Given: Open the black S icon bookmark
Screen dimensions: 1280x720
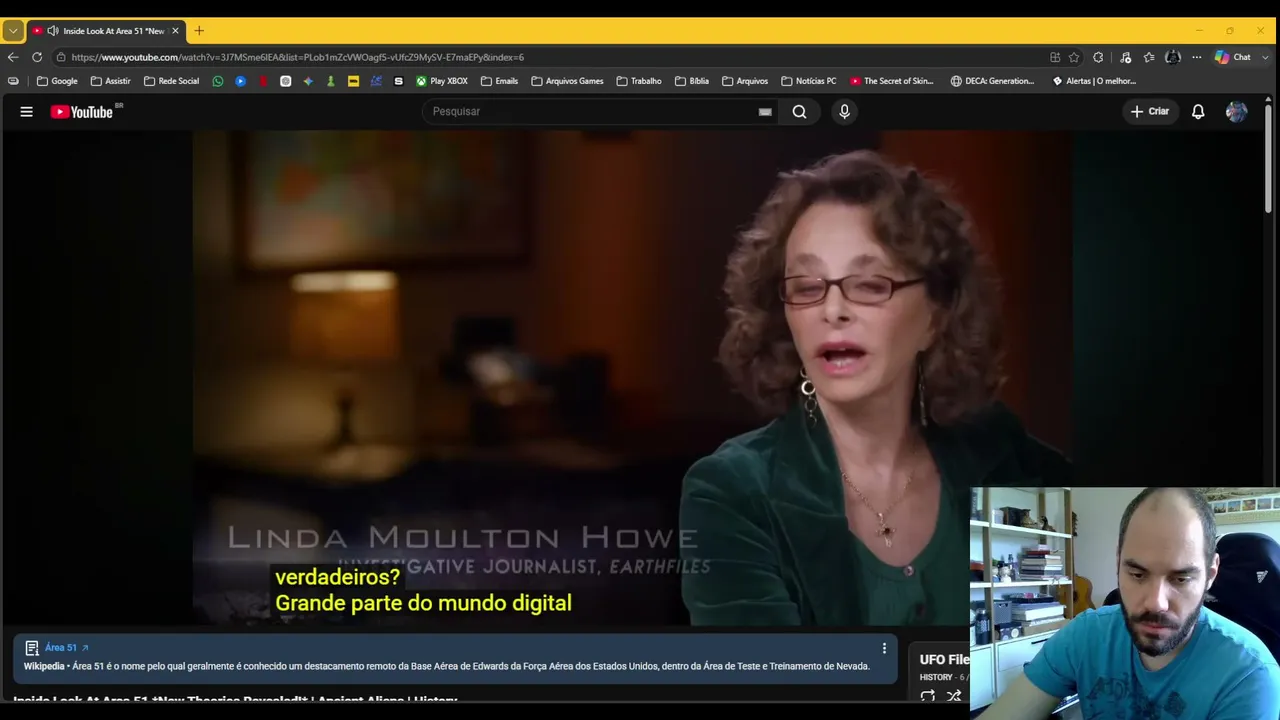Looking at the screenshot, I should [x=399, y=81].
